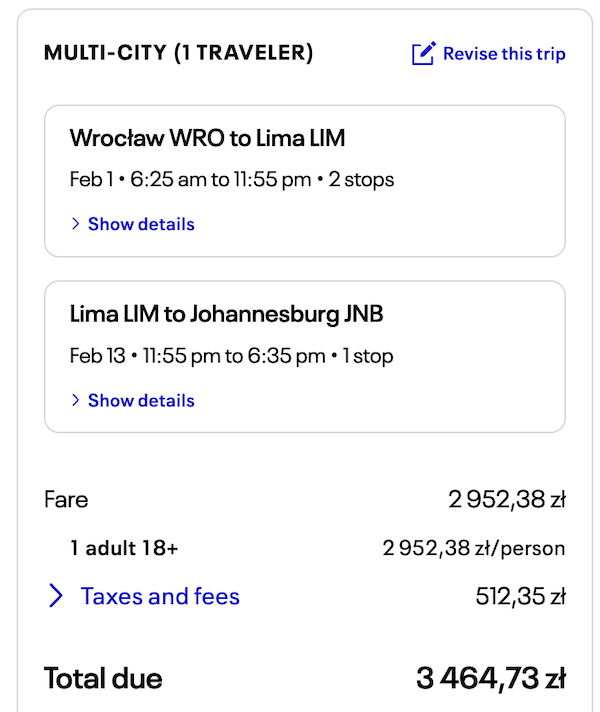This screenshot has height=712, width=600.
Task: Show details for Wrocław to Lima flight
Action: [141, 224]
